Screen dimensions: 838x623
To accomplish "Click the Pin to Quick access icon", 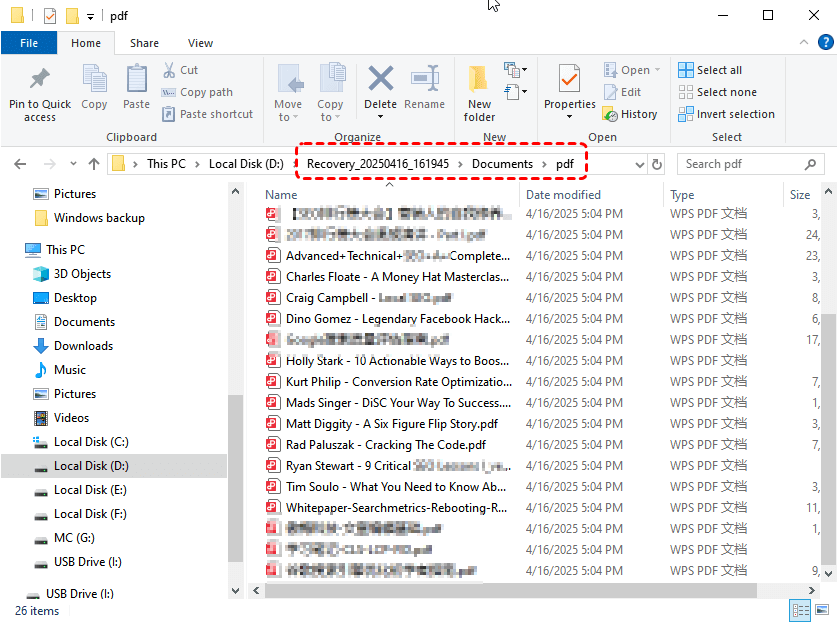I will pyautogui.click(x=40, y=79).
